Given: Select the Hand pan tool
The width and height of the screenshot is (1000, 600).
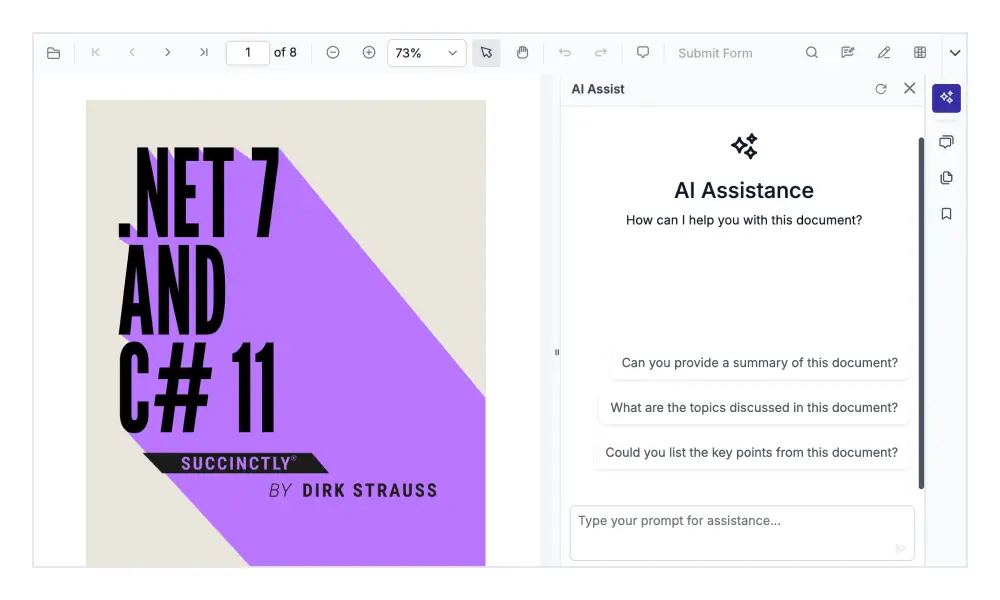Looking at the screenshot, I should tap(523, 52).
